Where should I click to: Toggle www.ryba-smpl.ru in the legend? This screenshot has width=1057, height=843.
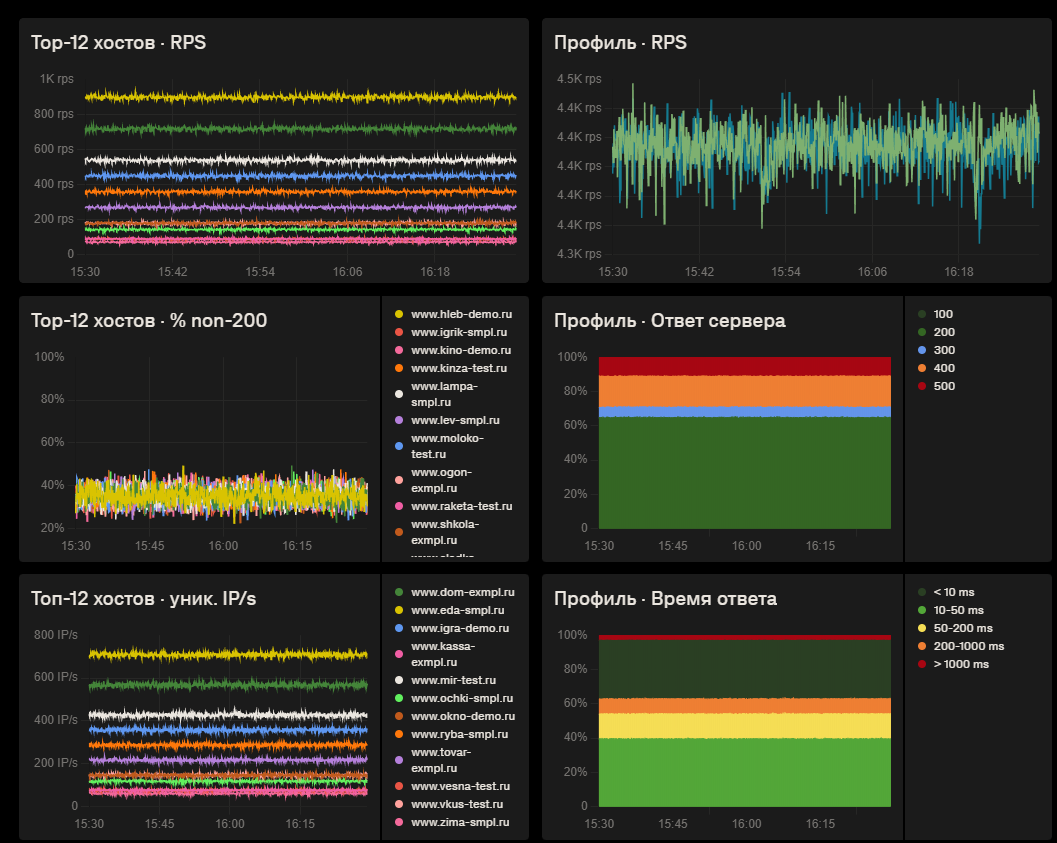point(459,735)
